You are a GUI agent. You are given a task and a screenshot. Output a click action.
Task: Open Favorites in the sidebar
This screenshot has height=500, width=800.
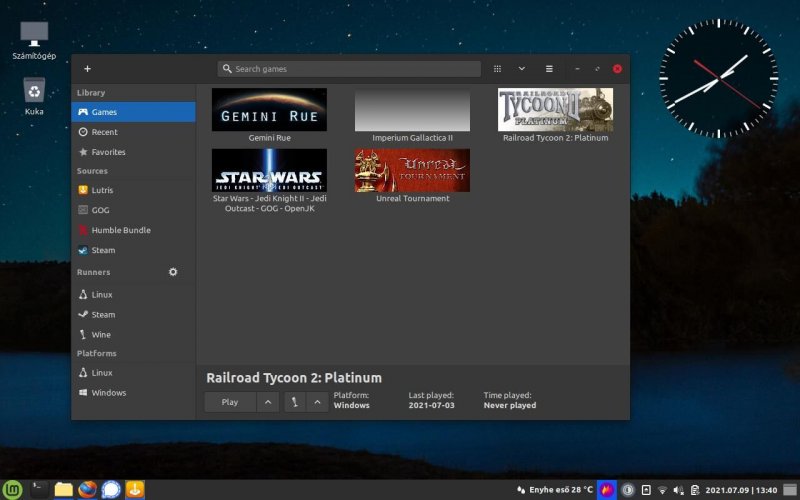tap(133, 152)
